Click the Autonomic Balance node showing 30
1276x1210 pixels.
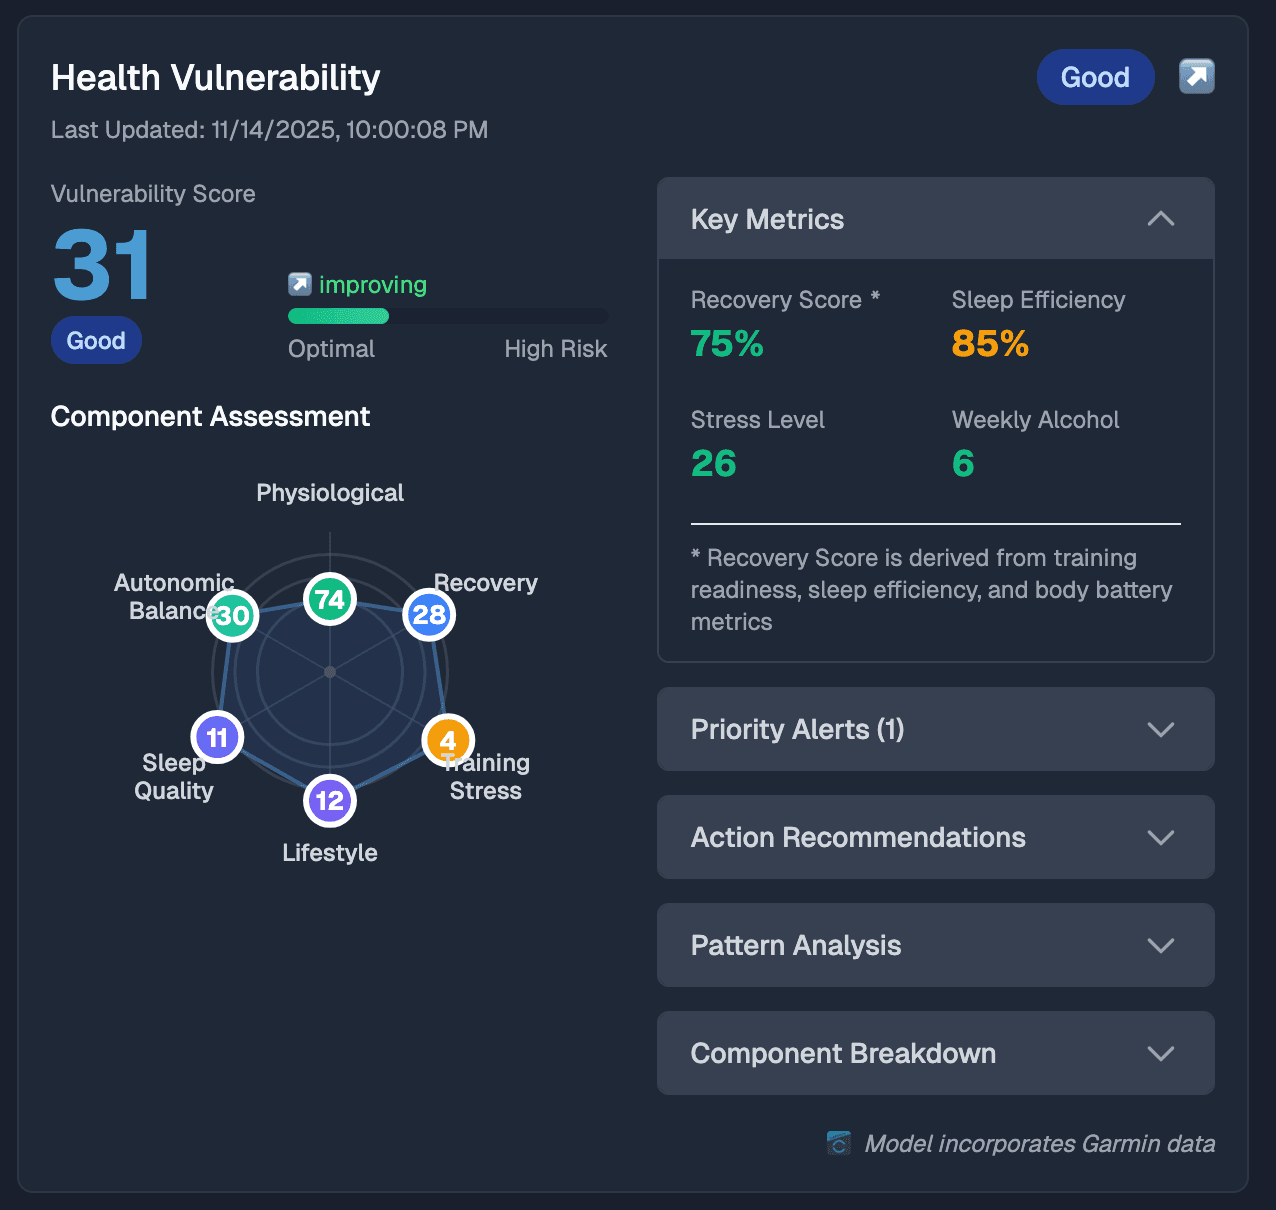tap(232, 616)
